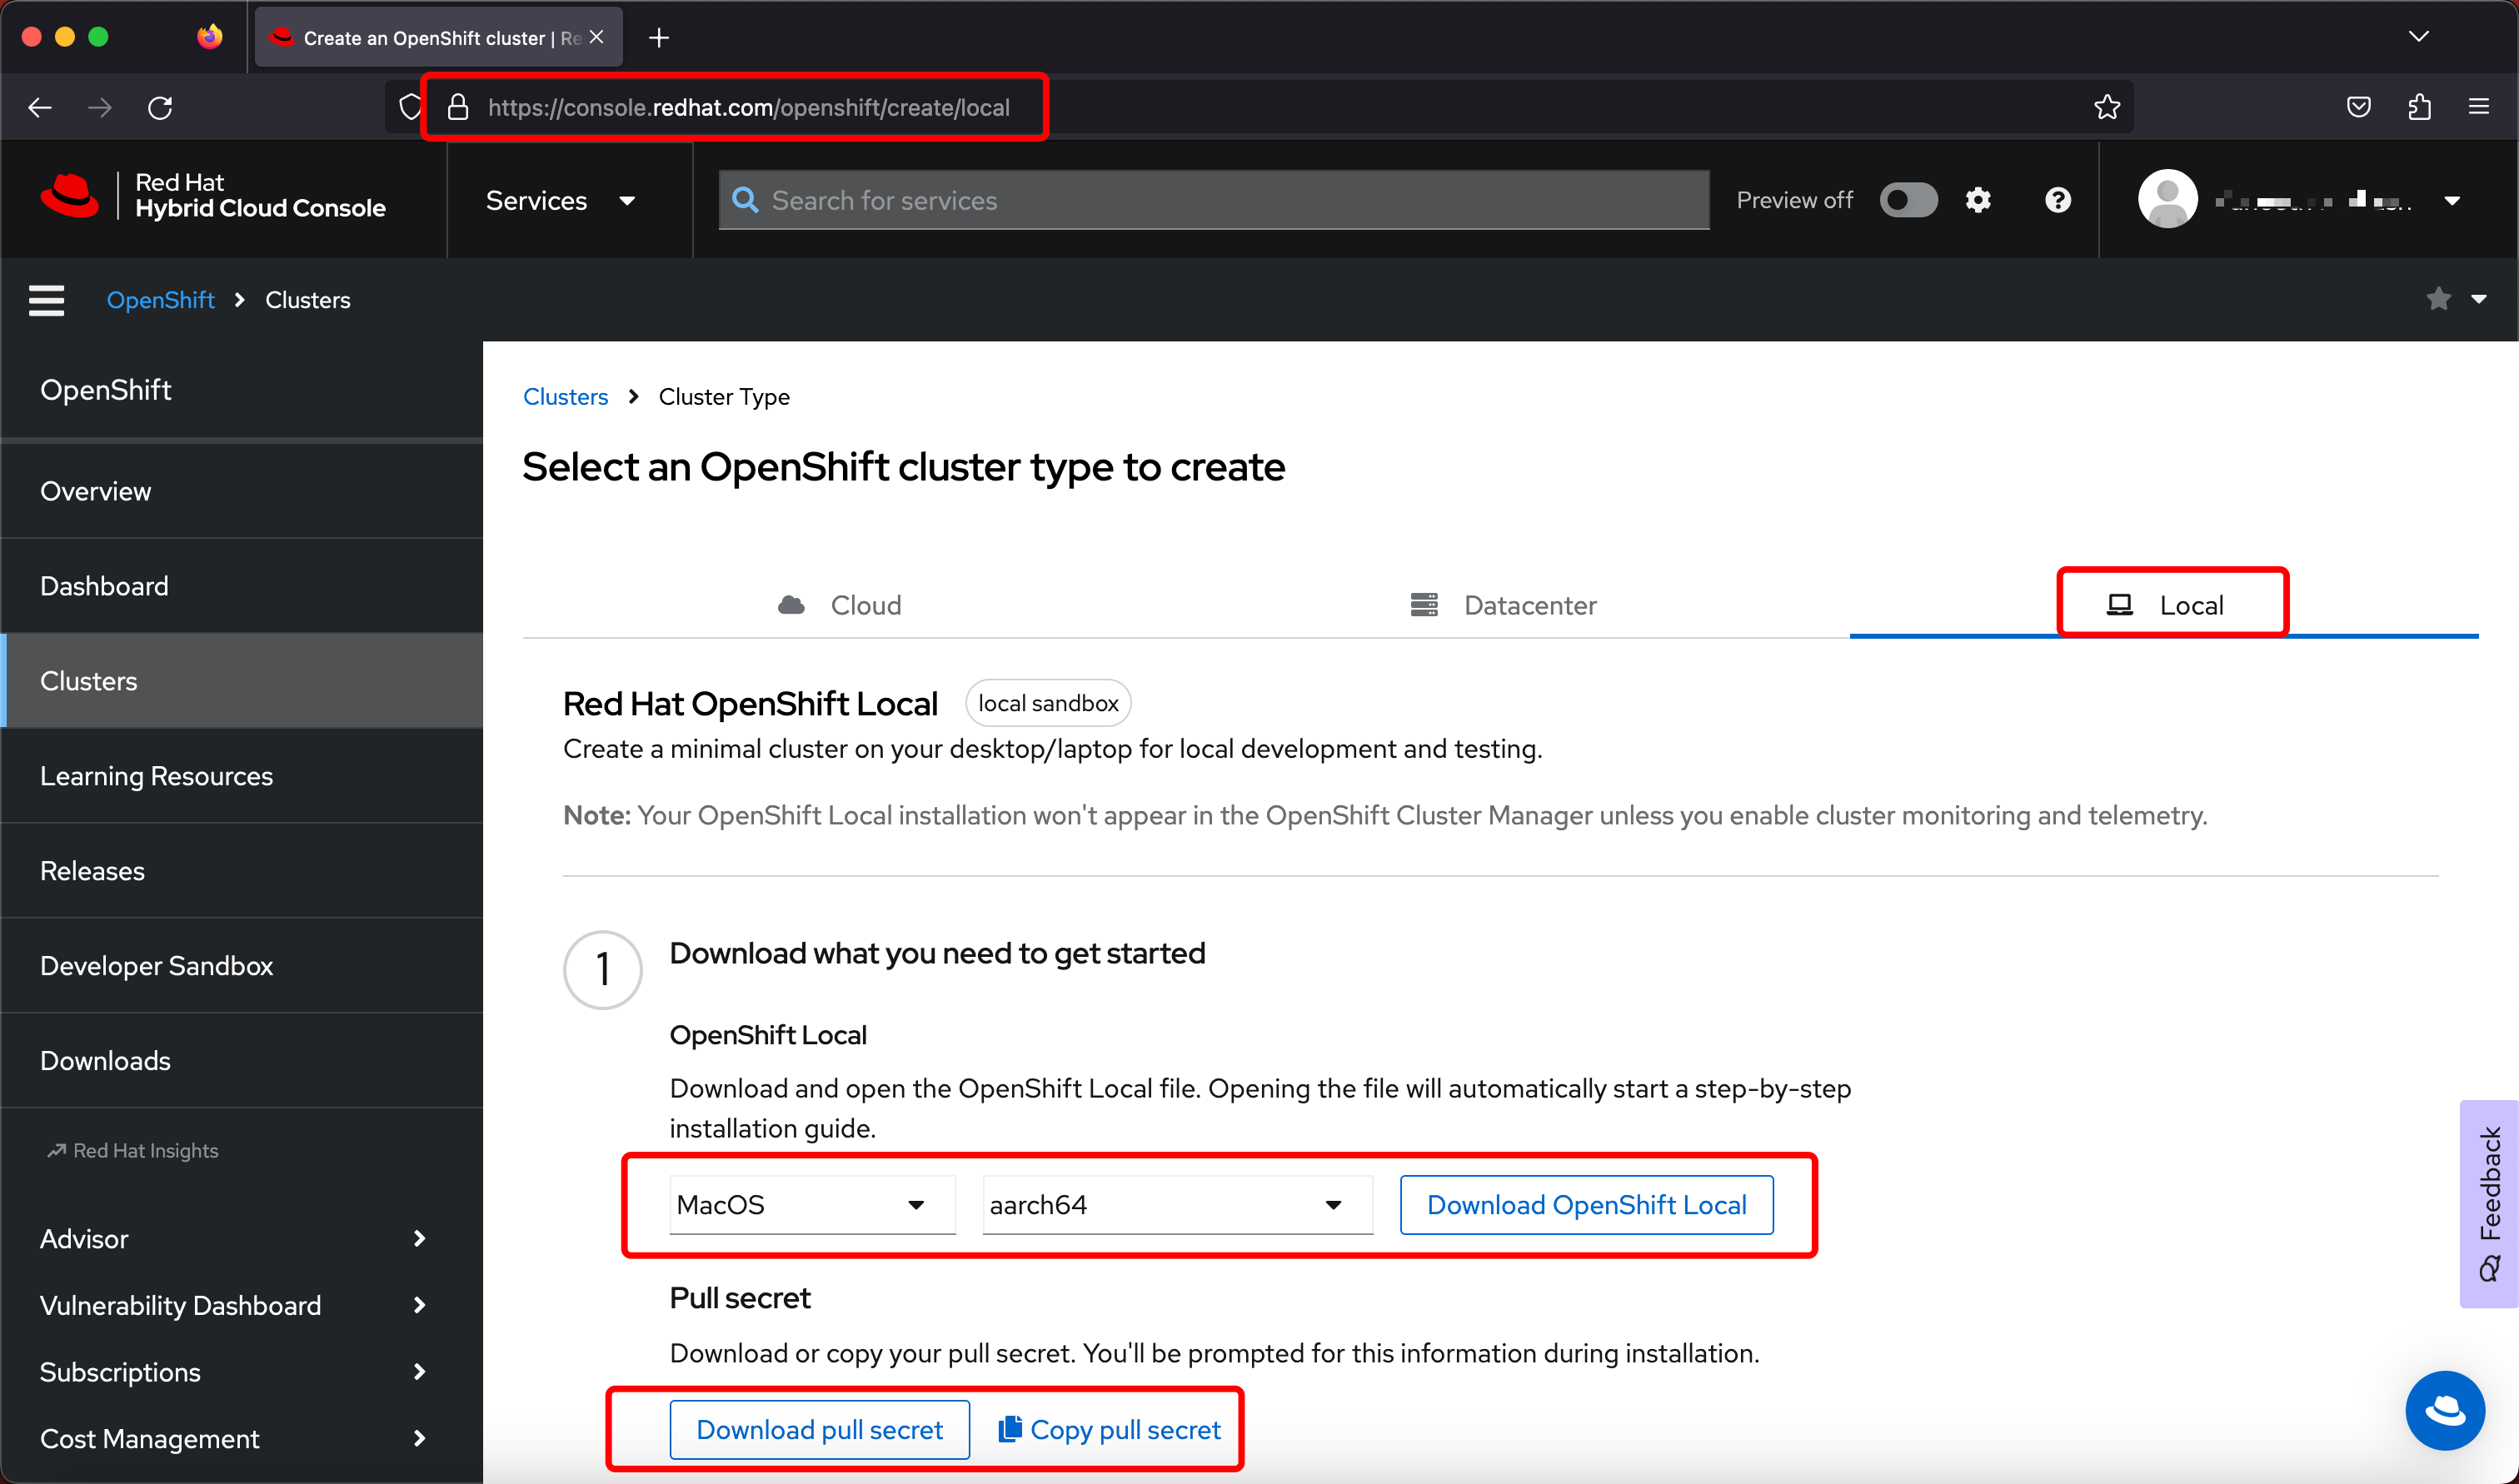Favorite this page with the breadcrumb star
Viewport: 2519px width, 1484px height.
pos(2438,299)
